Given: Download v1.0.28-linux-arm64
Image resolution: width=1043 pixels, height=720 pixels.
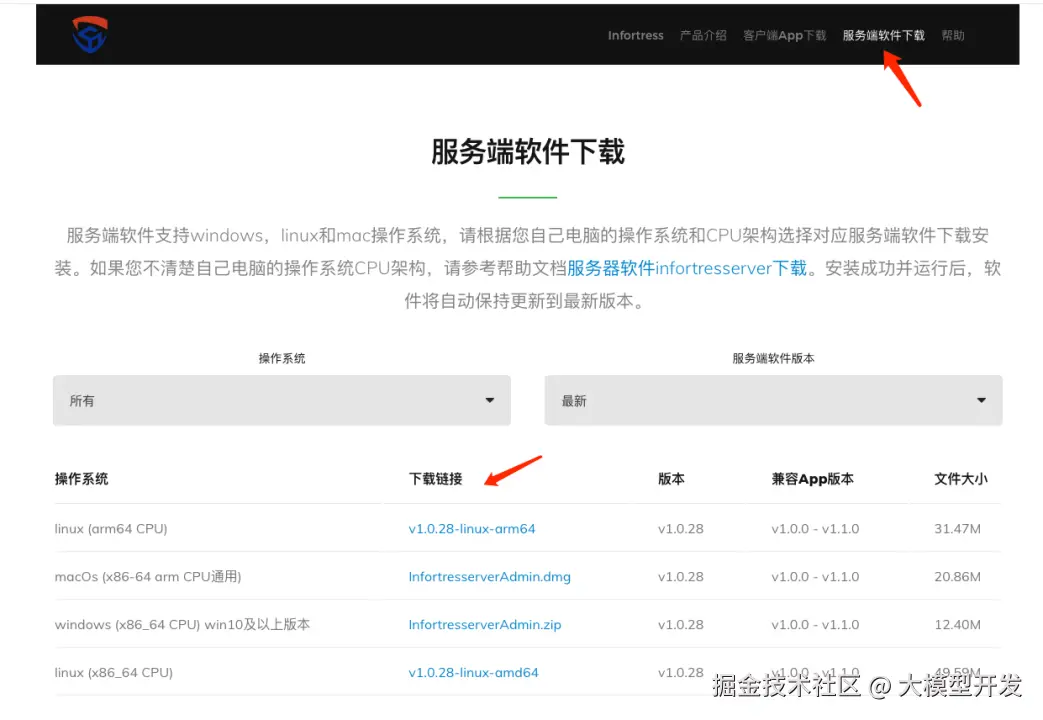Looking at the screenshot, I should coord(472,529).
